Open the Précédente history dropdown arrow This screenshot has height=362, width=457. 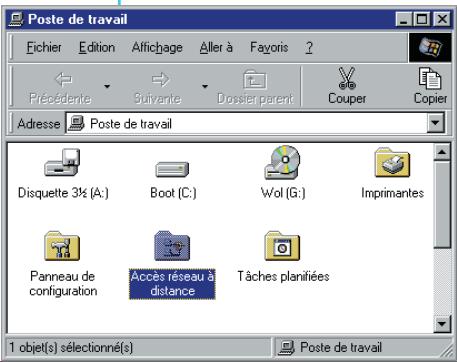coord(107,87)
